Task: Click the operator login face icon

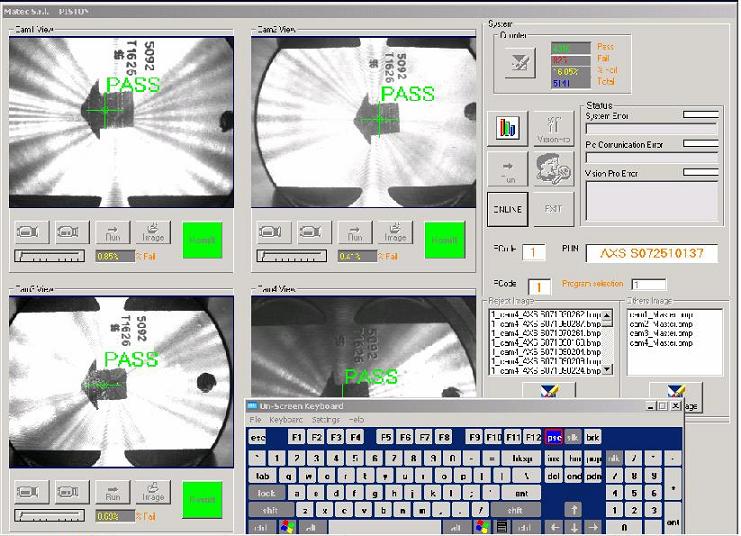Action: tap(553, 167)
